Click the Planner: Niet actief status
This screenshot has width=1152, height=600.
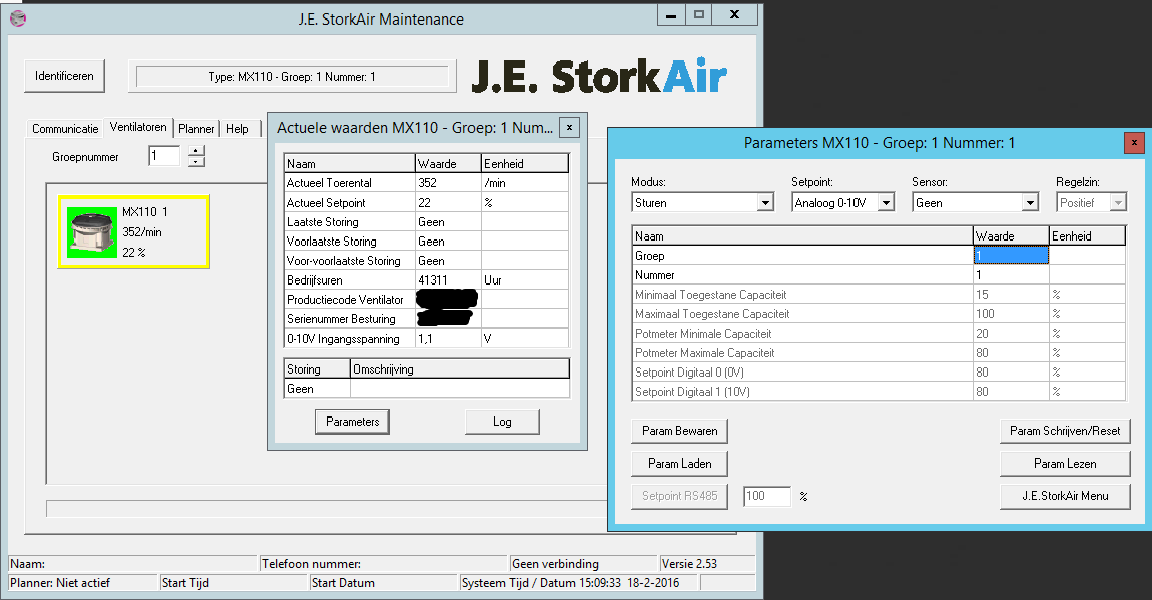84,582
